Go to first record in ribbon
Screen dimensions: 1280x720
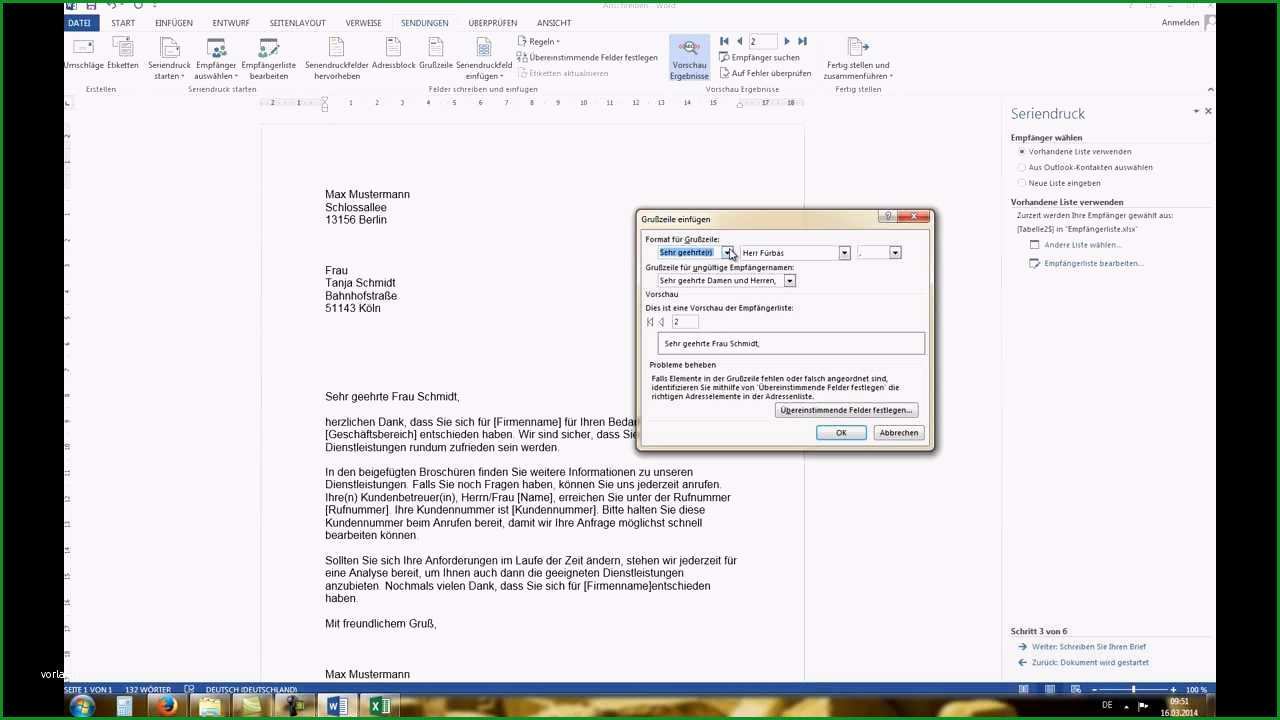coord(724,41)
